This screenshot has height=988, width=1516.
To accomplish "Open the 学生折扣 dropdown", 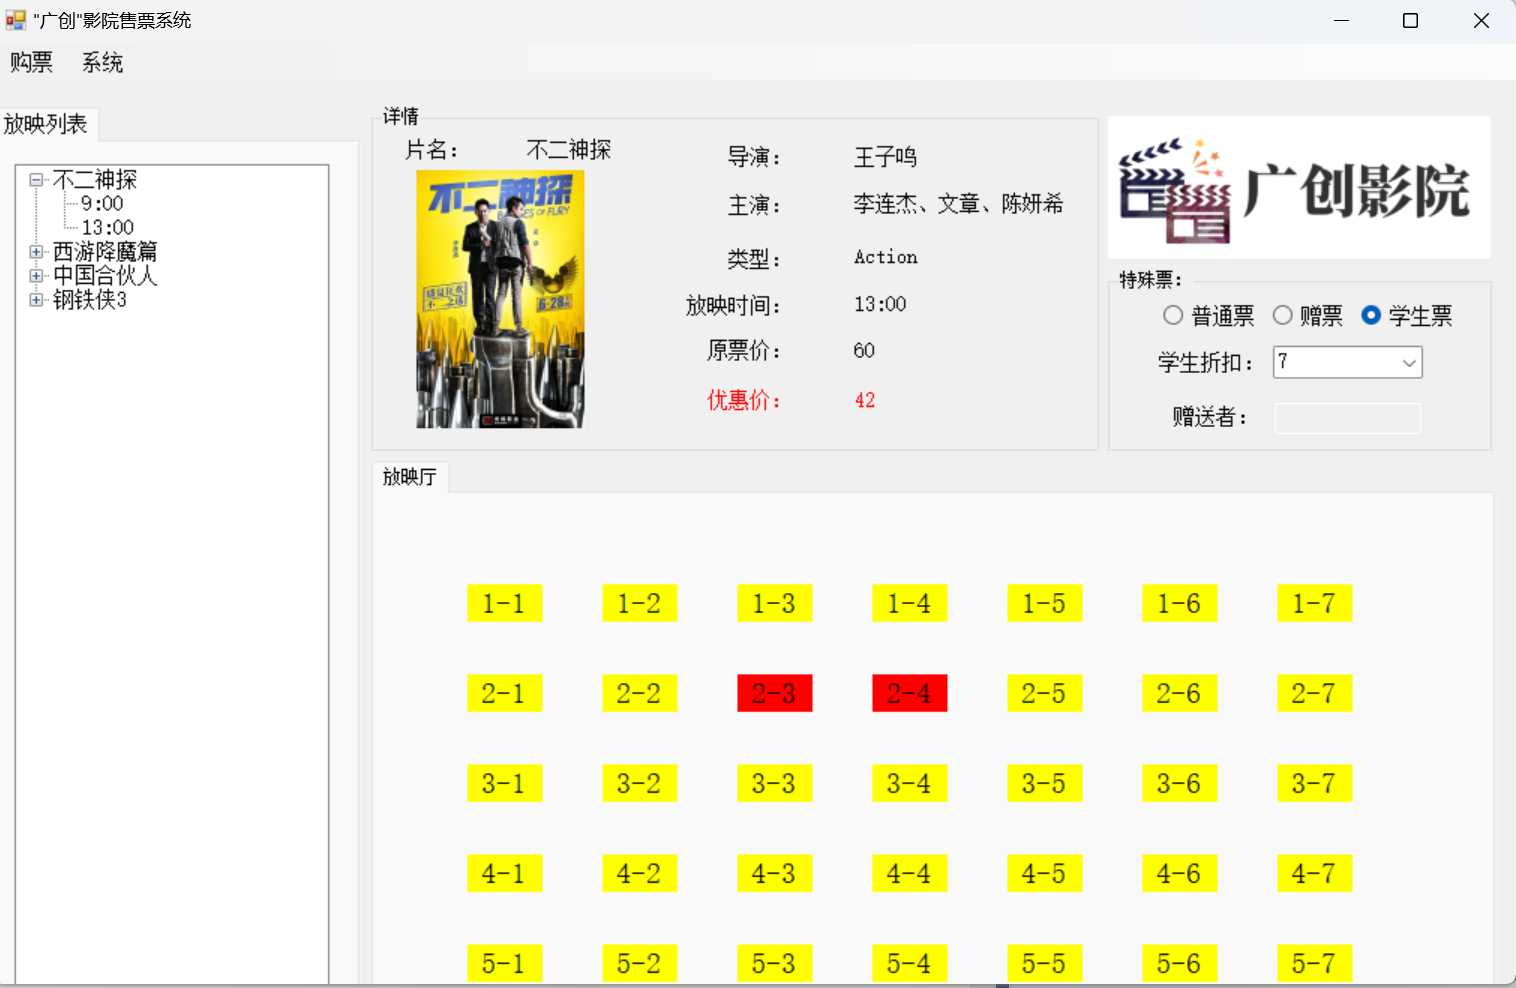I will [x=1408, y=363].
